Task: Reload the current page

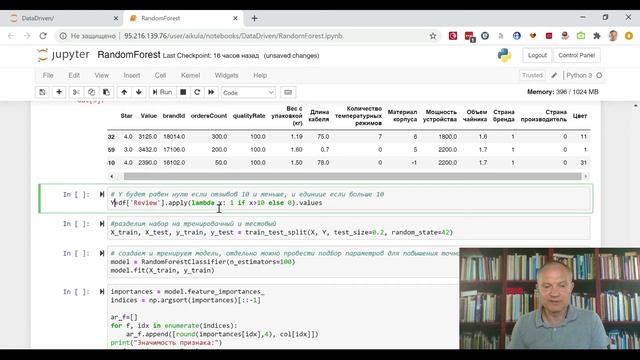Action: pyautogui.click(x=43, y=36)
